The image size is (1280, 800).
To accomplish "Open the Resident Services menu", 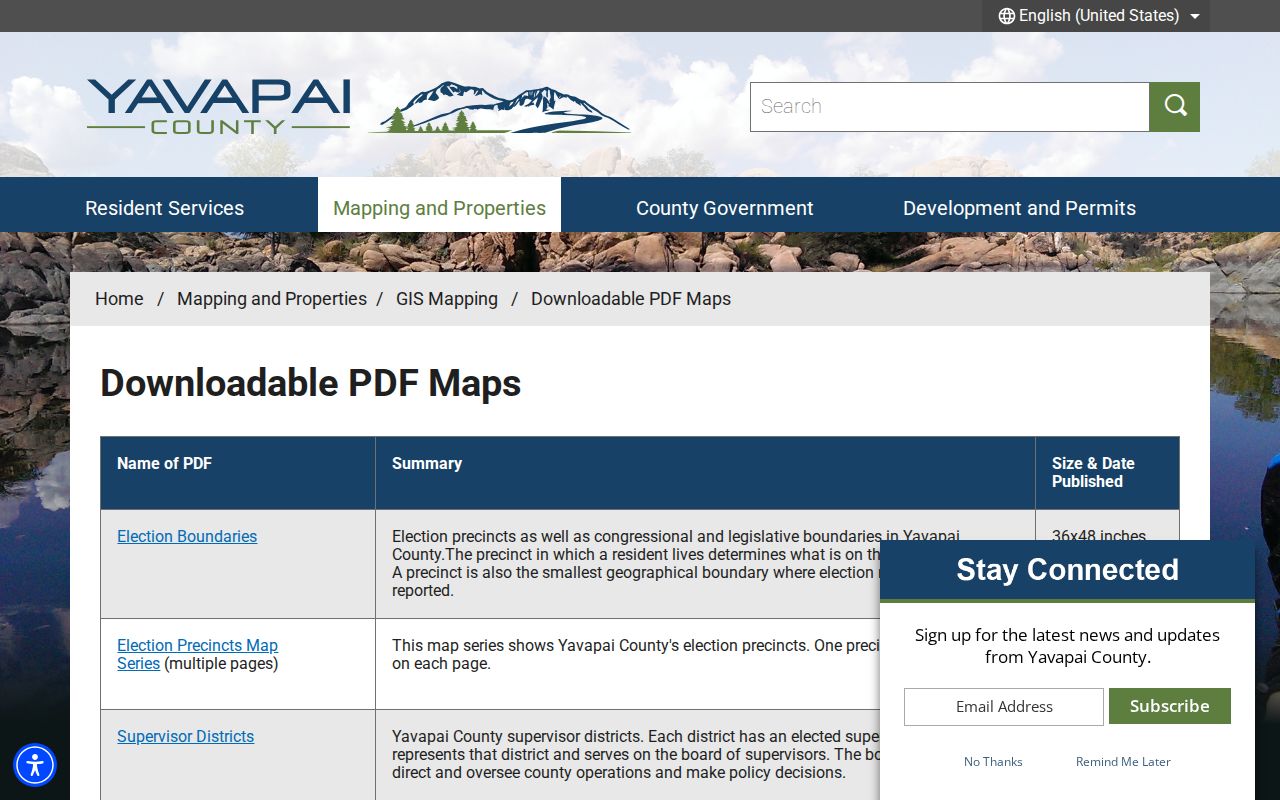I will pyautogui.click(x=165, y=208).
